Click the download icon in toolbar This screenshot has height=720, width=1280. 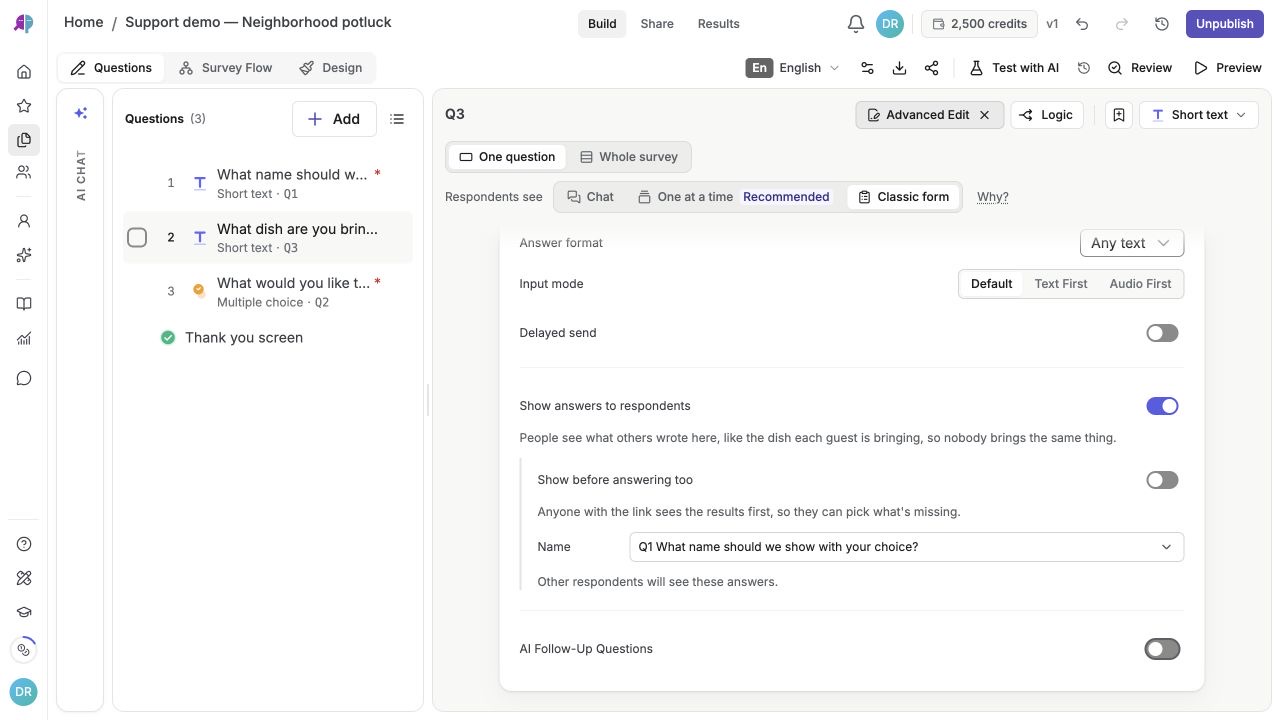(x=899, y=68)
